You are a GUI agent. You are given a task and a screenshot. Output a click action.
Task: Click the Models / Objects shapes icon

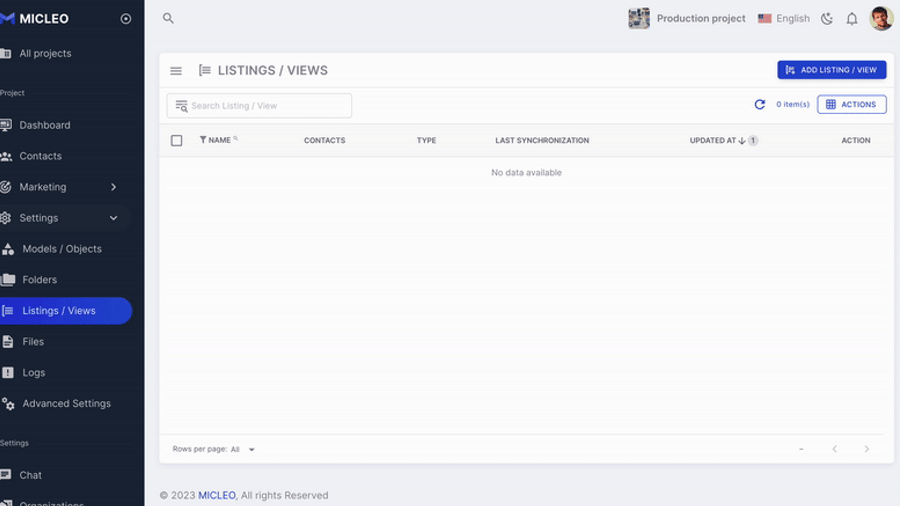8,249
